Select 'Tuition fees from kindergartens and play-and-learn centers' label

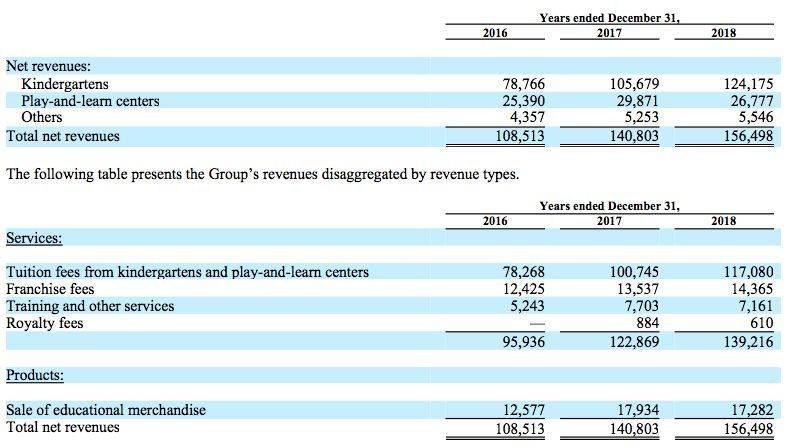point(187,272)
